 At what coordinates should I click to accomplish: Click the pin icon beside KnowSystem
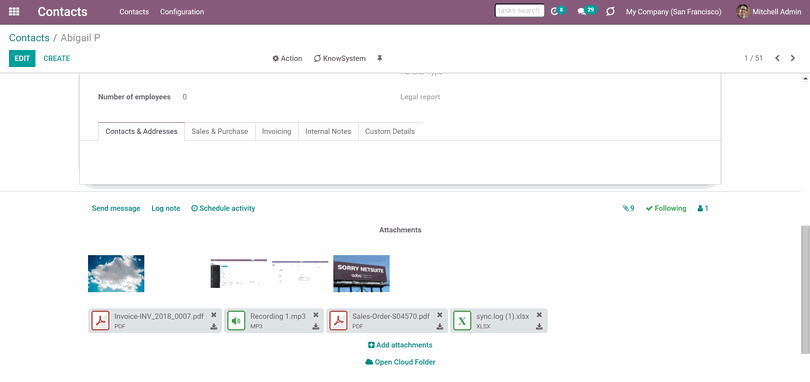coord(379,58)
